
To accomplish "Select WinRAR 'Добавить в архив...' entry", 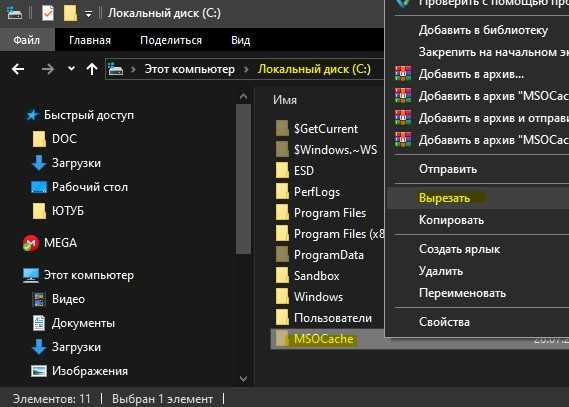I will [471, 74].
